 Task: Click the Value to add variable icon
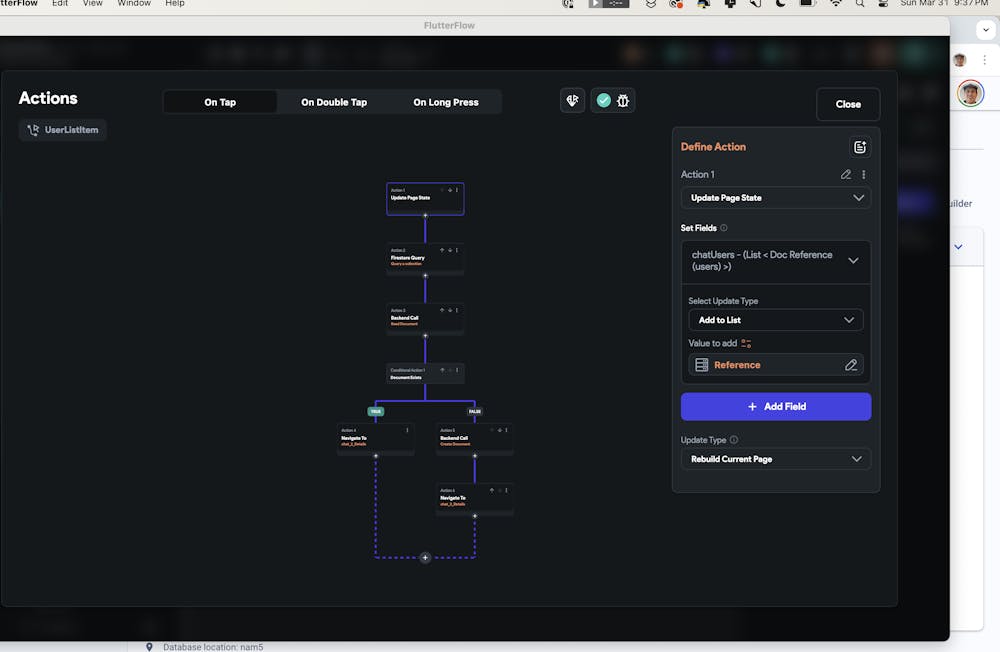click(746, 343)
